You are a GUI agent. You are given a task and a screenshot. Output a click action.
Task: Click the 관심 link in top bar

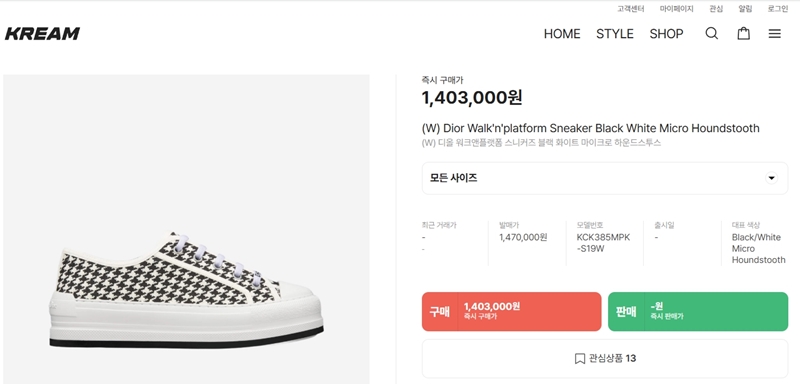tap(716, 9)
